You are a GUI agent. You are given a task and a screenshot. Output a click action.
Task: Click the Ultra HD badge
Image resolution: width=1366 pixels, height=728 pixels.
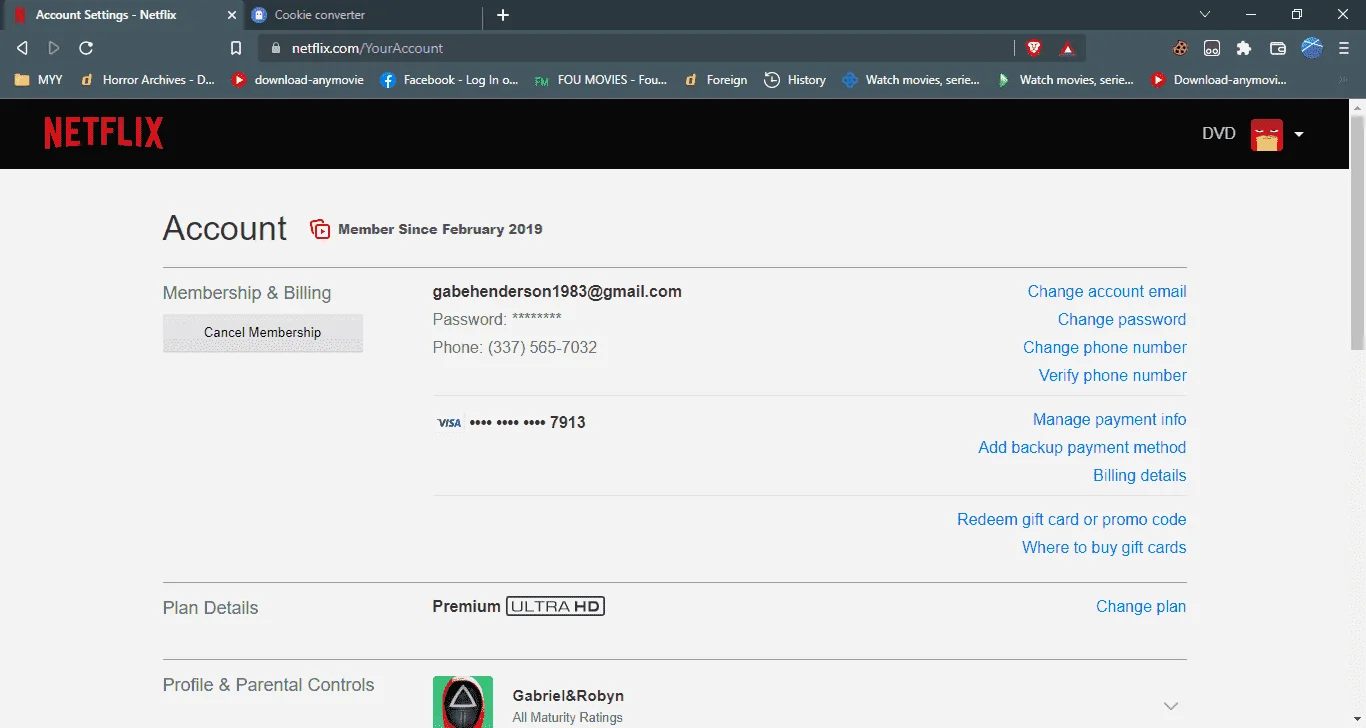[x=556, y=606]
